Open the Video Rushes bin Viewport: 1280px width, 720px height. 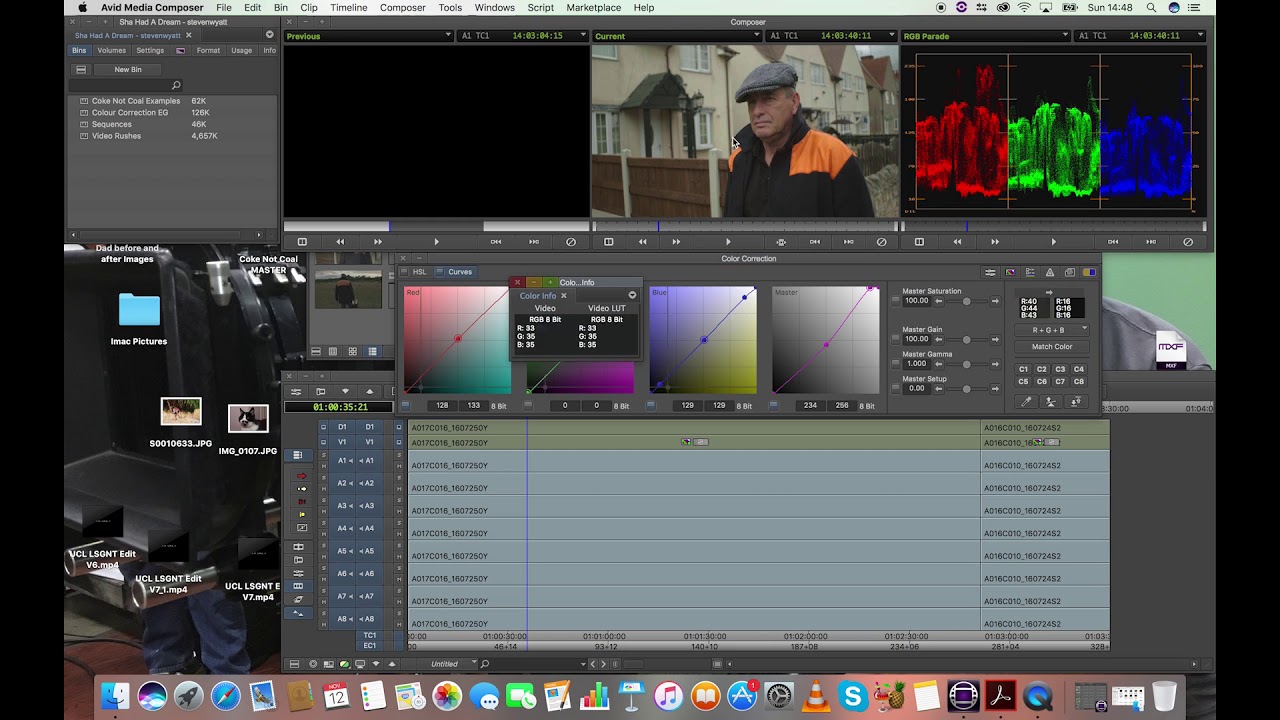click(x=116, y=136)
